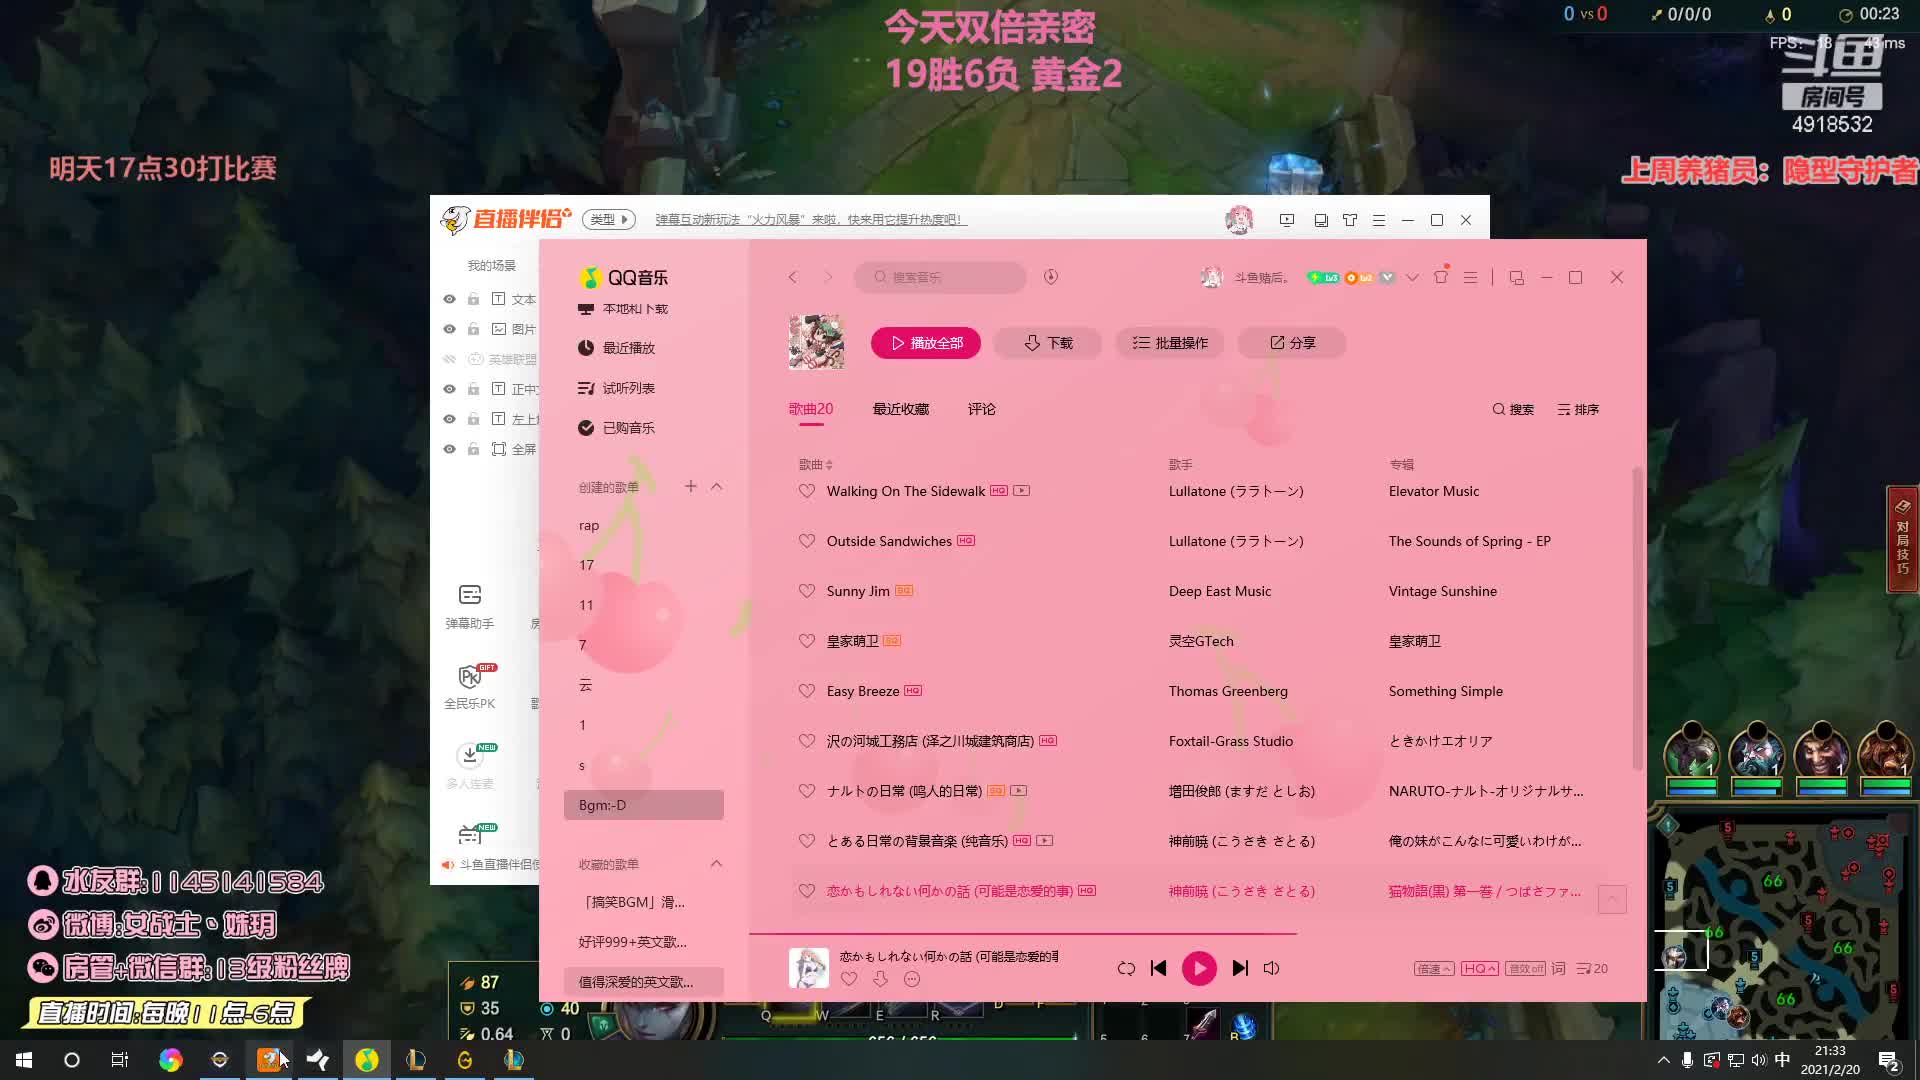The width and height of the screenshot is (1920, 1080).
Task: Switch QQ Music to mini mode
Action: (1517, 278)
